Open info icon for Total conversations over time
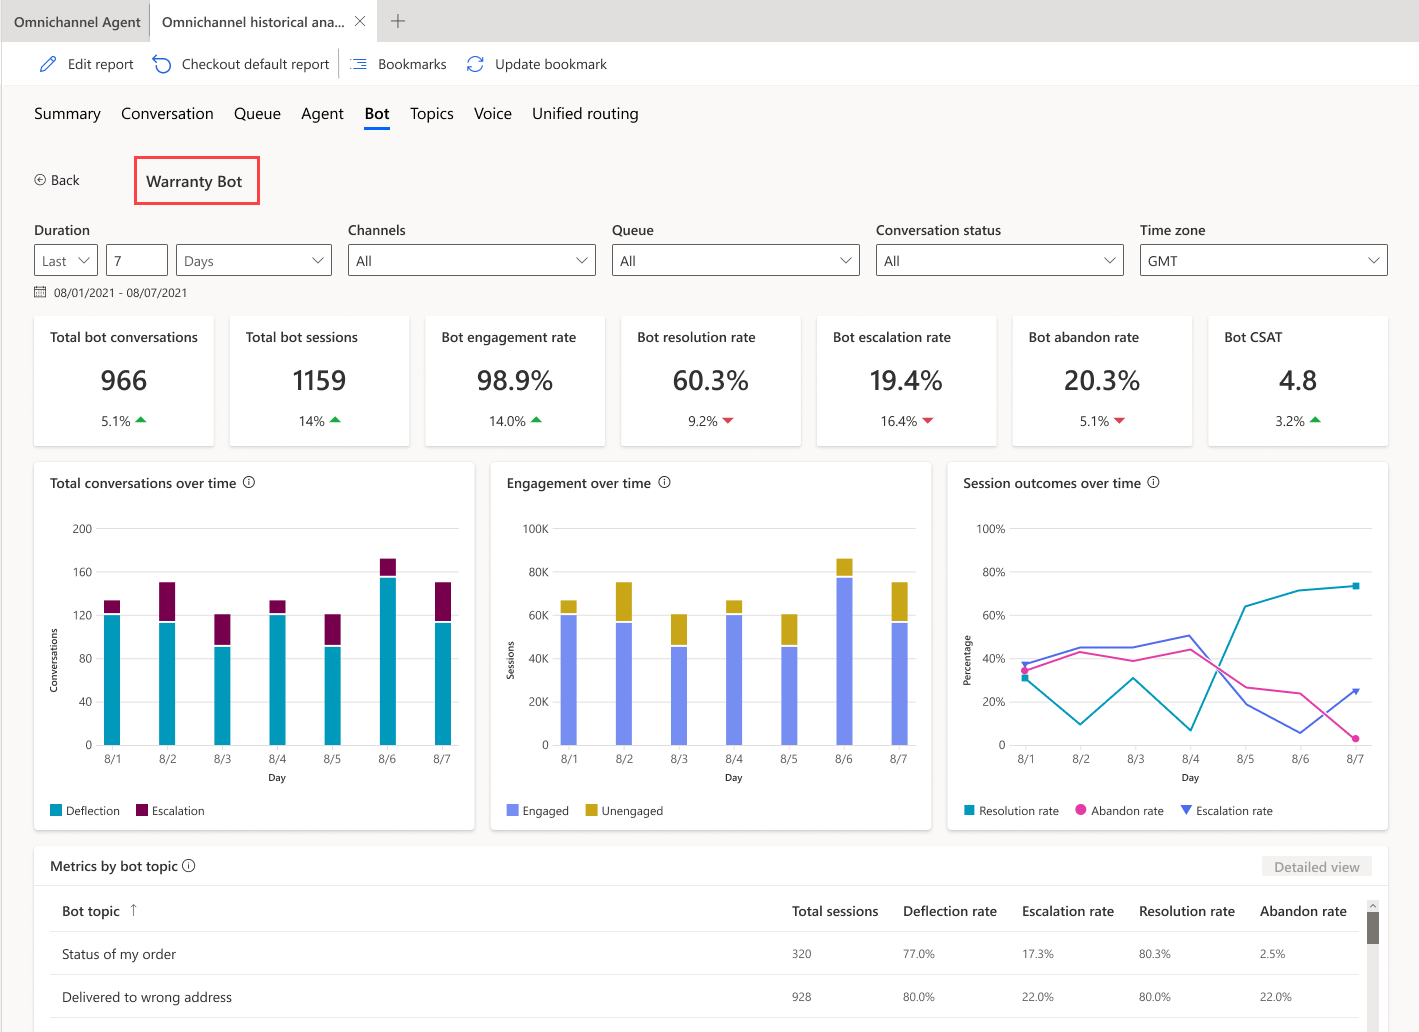The image size is (1419, 1032). [249, 482]
